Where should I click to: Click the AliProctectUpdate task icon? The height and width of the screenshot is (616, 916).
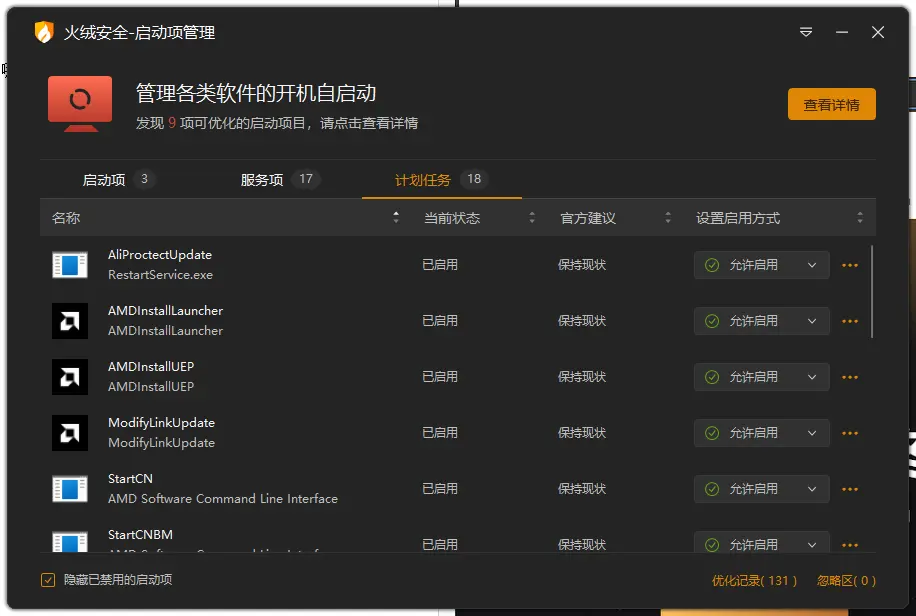click(x=70, y=265)
